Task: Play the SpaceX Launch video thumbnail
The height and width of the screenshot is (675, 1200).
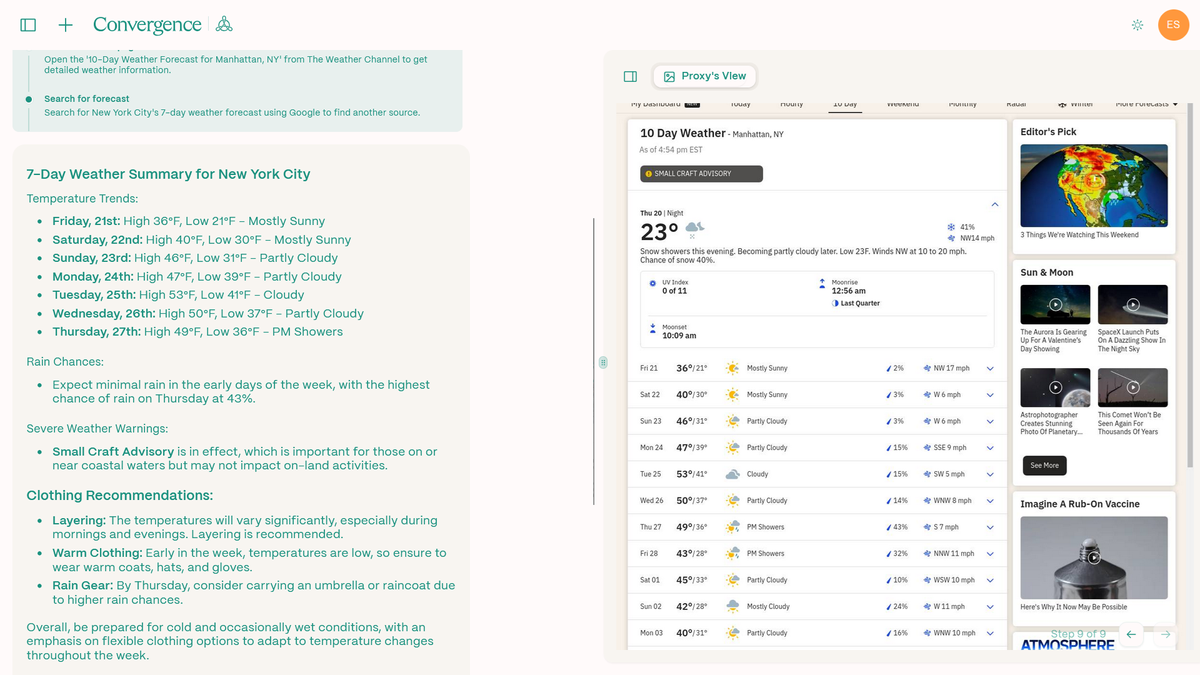Action: [1132, 305]
